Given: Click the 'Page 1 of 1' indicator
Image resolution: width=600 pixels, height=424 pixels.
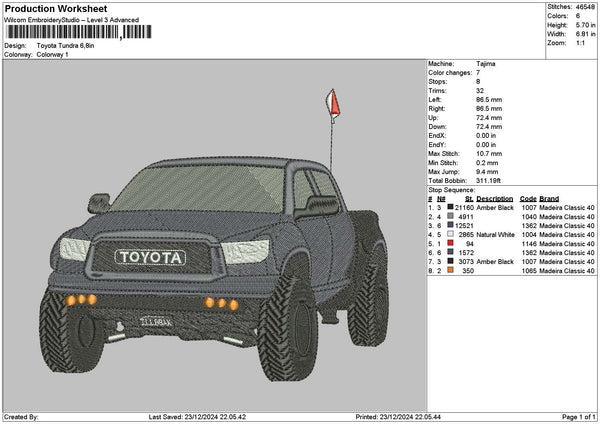Looking at the screenshot, I should [x=579, y=417].
